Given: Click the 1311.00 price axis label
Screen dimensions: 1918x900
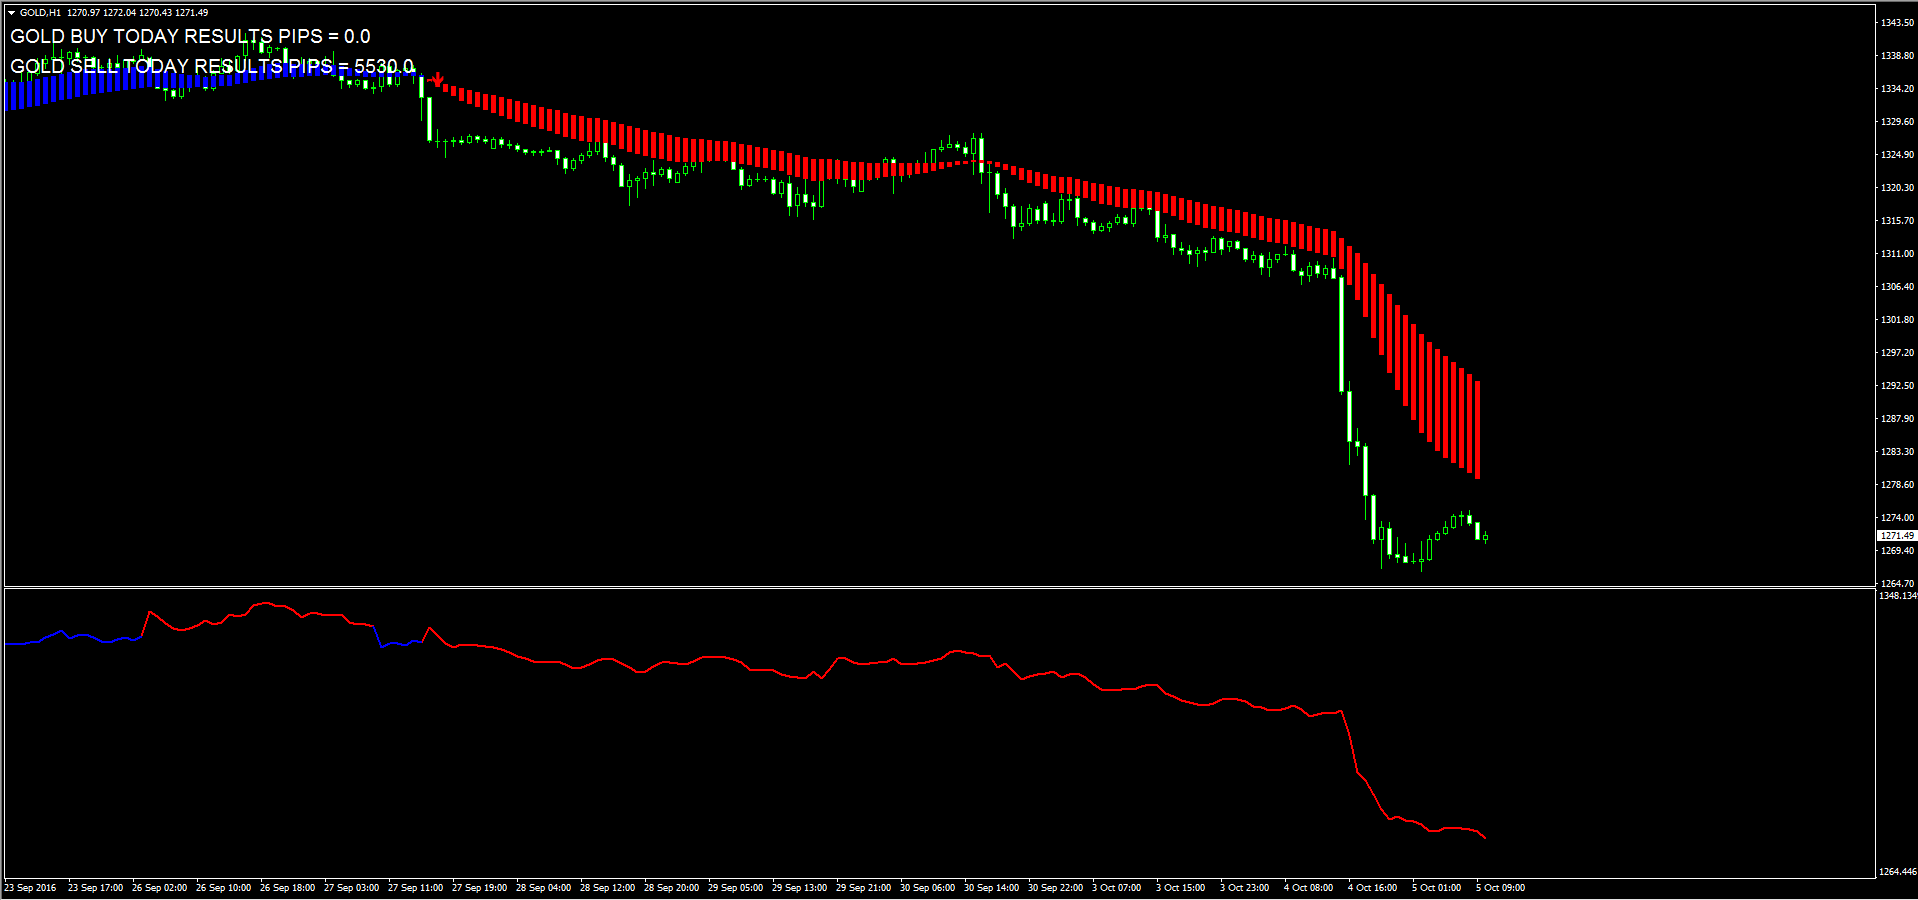Looking at the screenshot, I should 1897,254.
